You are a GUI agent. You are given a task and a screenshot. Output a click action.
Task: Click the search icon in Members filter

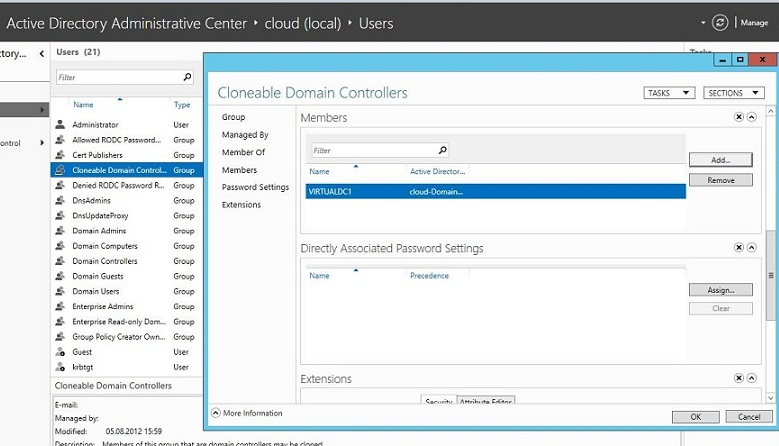pyautogui.click(x=443, y=150)
